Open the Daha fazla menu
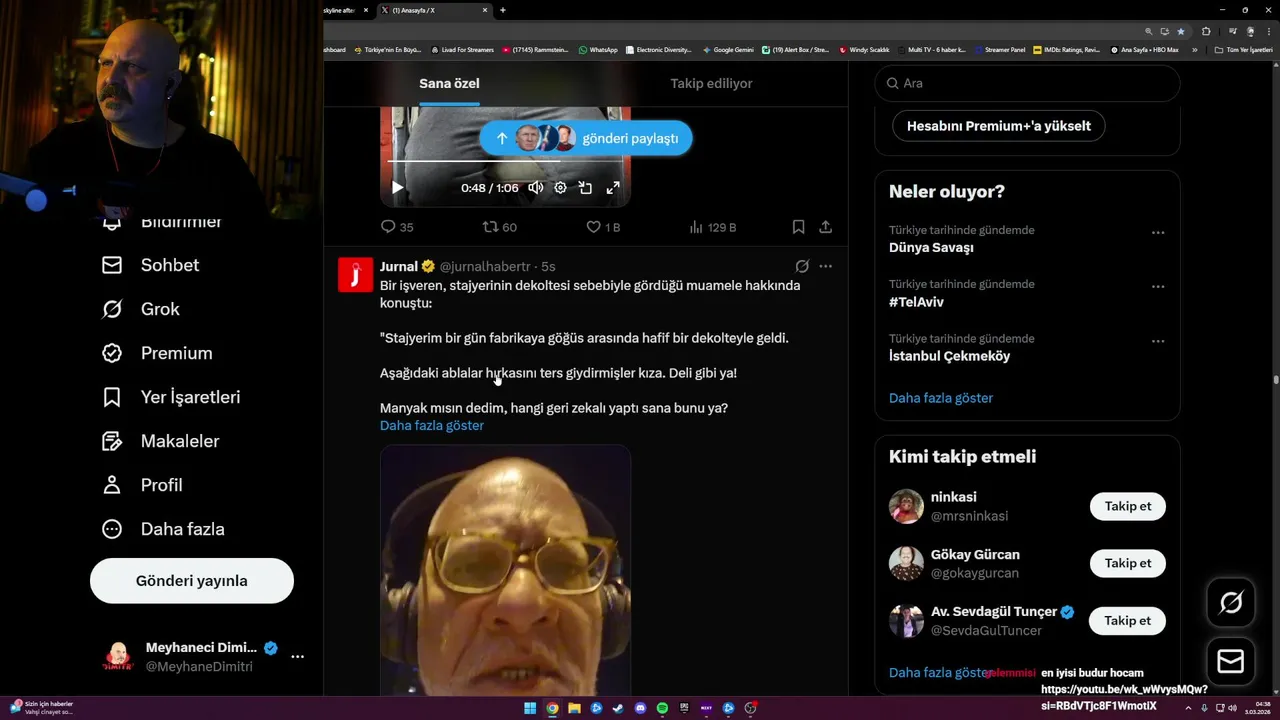 [163, 529]
